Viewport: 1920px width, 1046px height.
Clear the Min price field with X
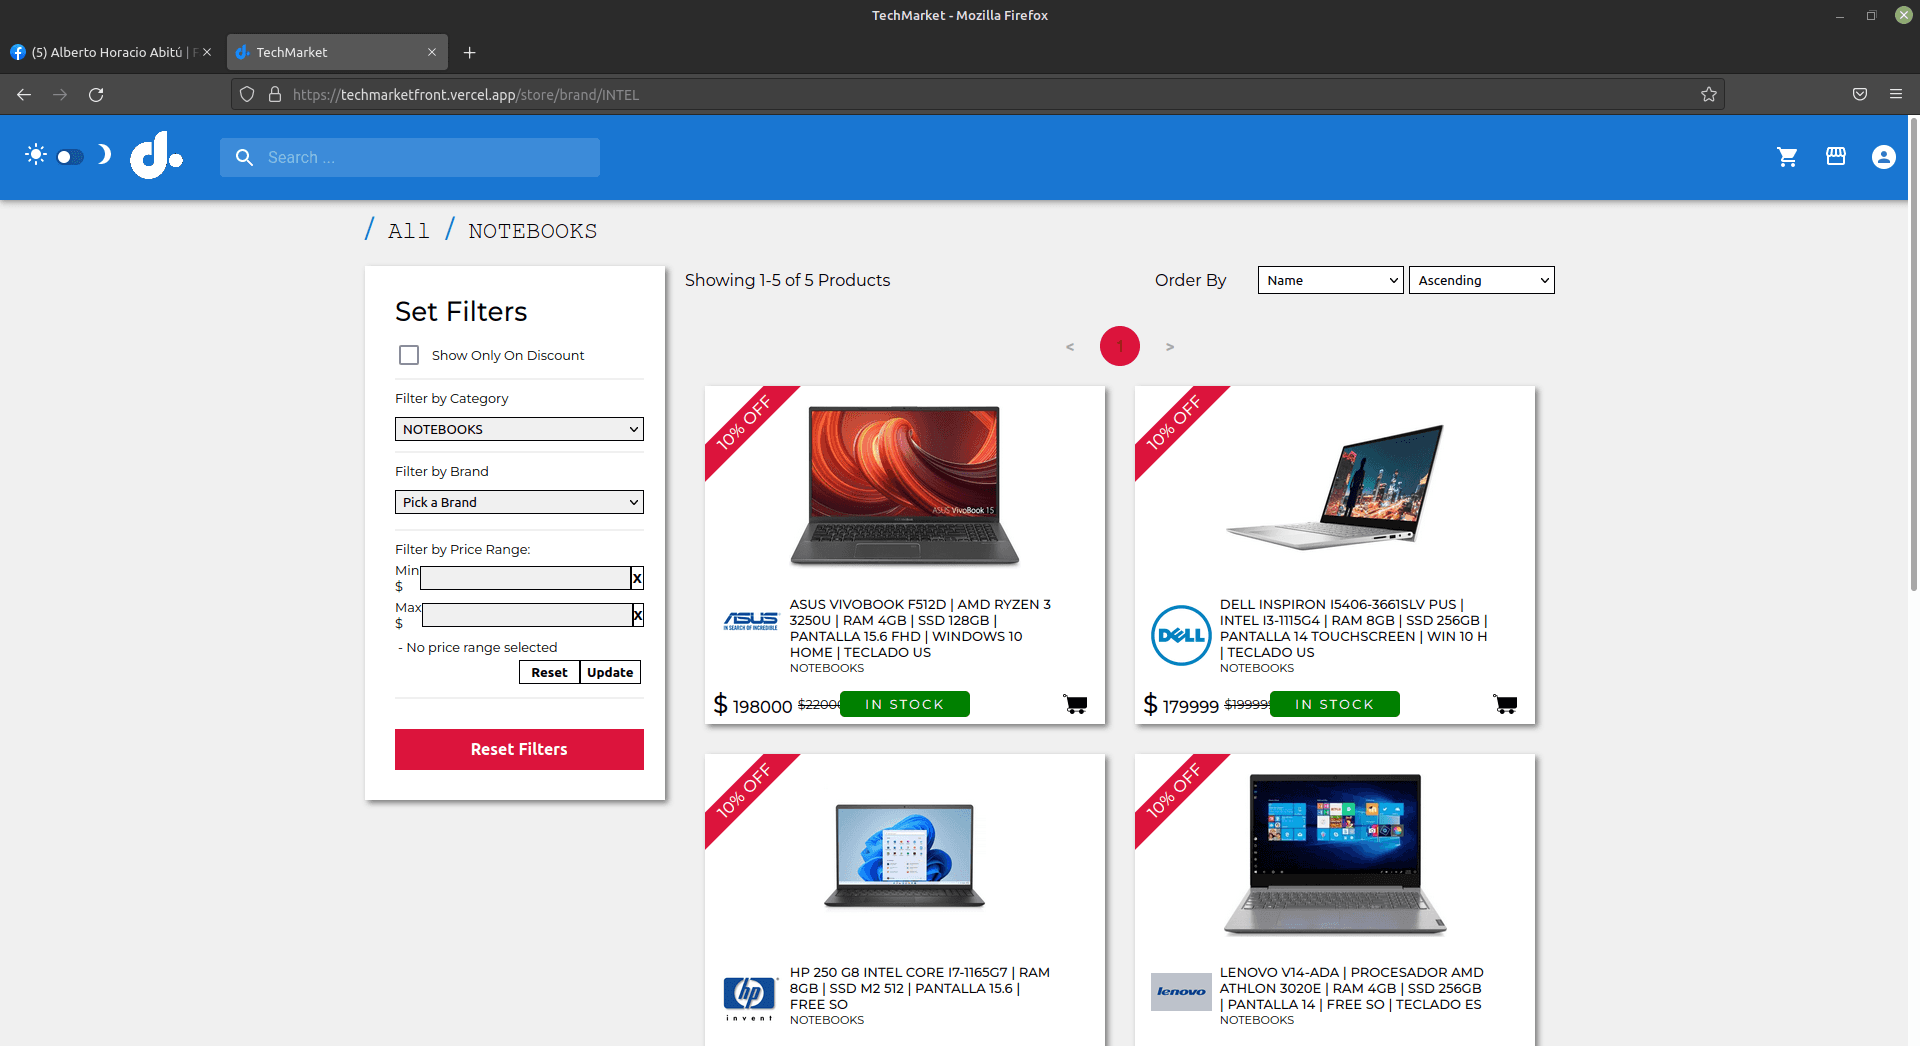coord(637,578)
